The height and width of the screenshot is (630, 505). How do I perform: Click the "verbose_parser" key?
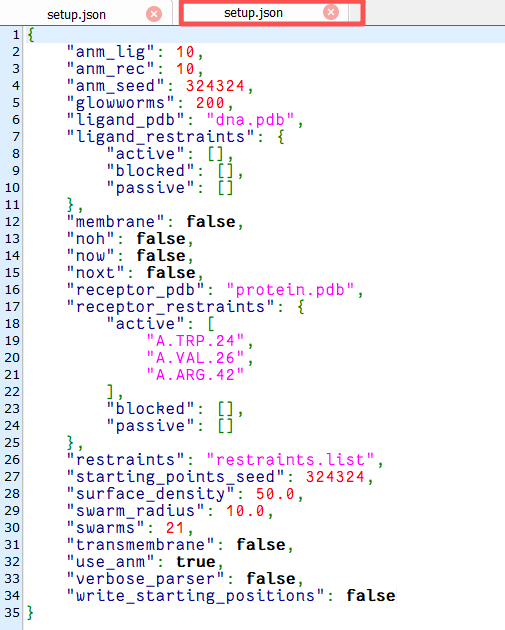coord(145,579)
